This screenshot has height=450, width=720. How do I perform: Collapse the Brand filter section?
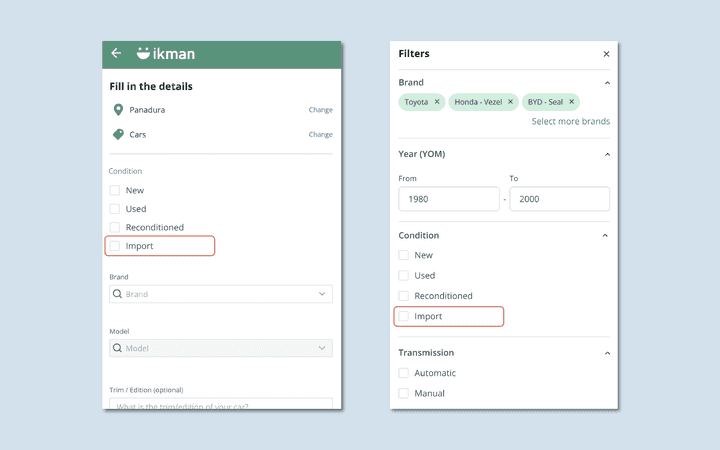tap(607, 83)
